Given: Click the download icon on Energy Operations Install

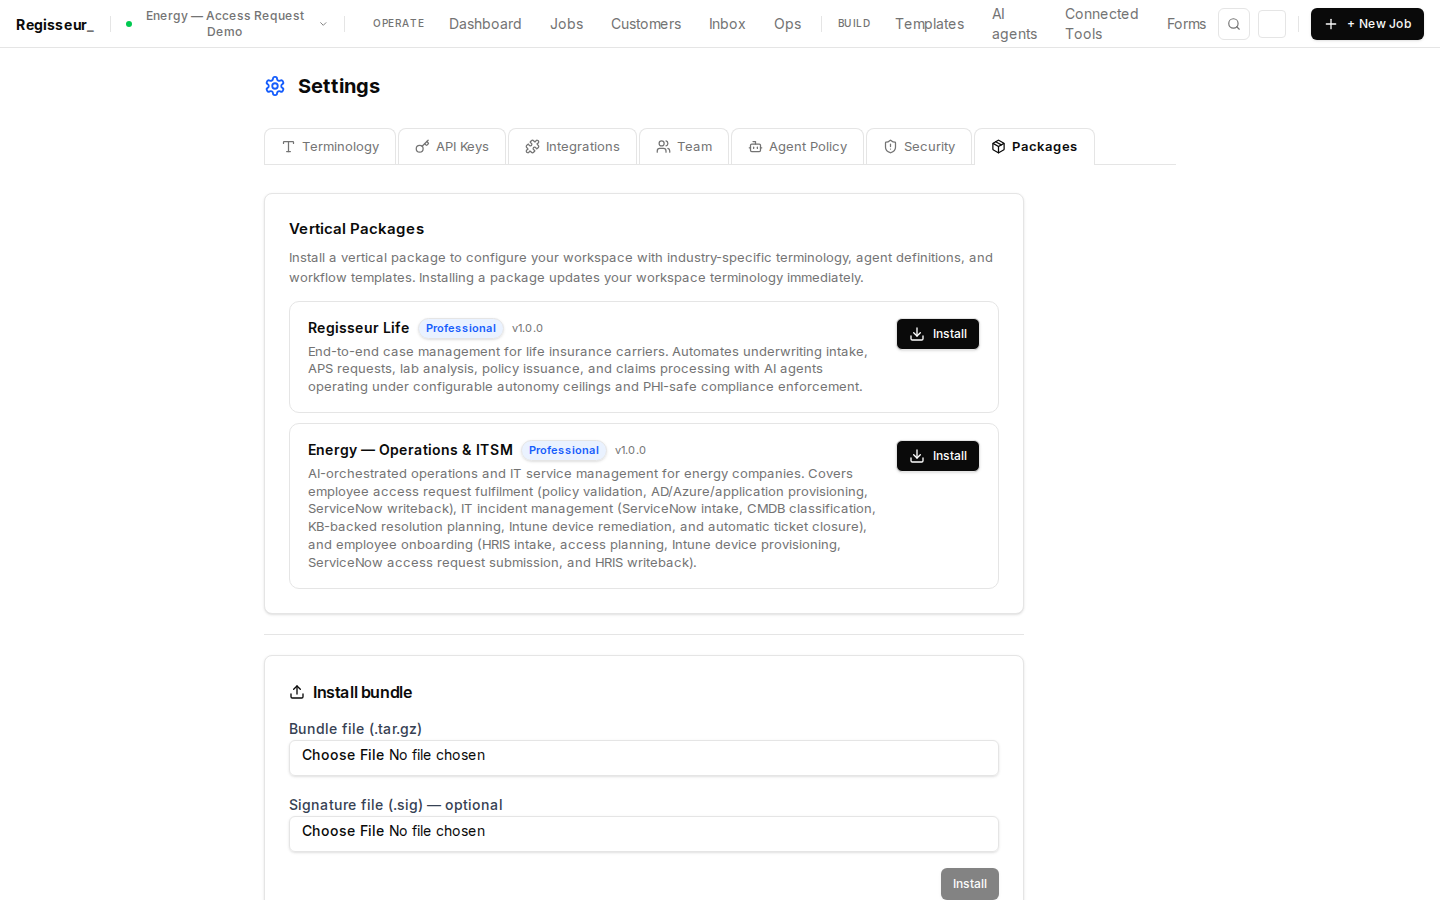Looking at the screenshot, I should pyautogui.click(x=917, y=456).
